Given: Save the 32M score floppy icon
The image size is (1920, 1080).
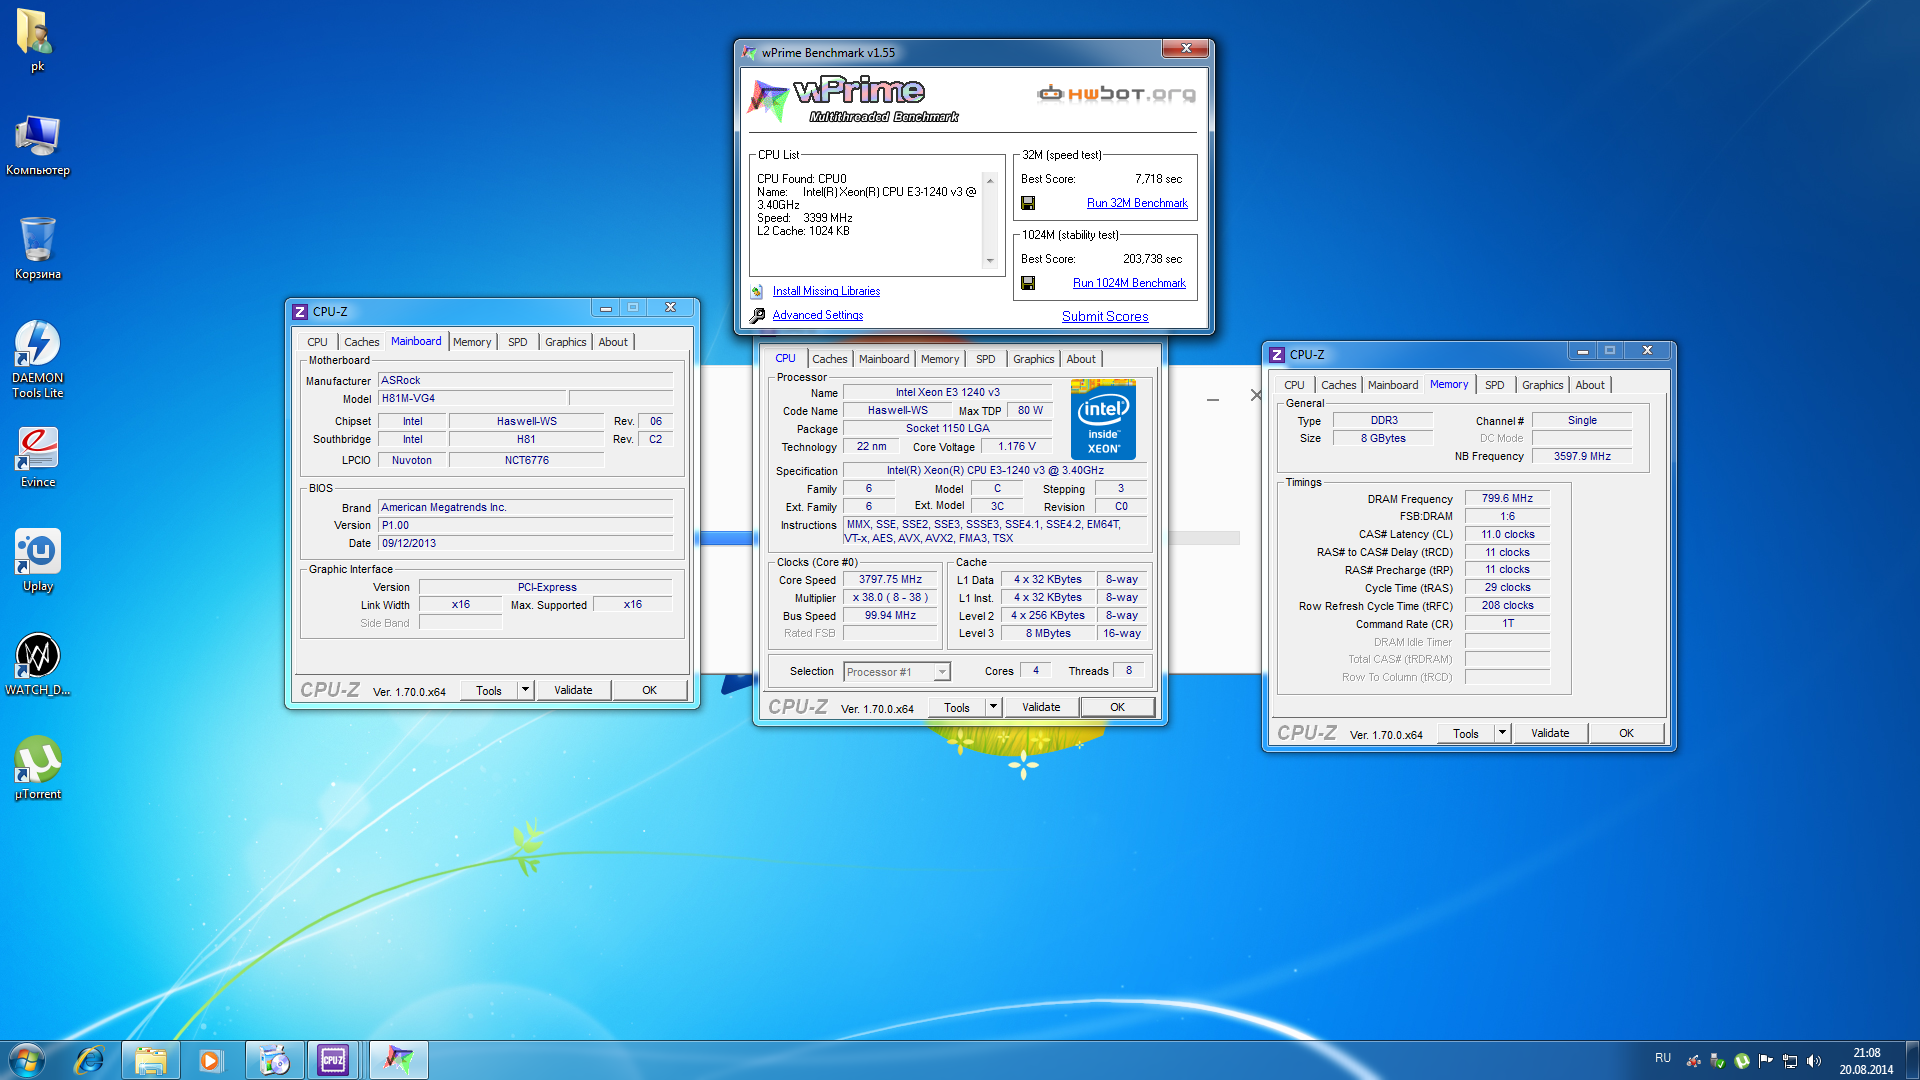Looking at the screenshot, I should click(x=1027, y=203).
